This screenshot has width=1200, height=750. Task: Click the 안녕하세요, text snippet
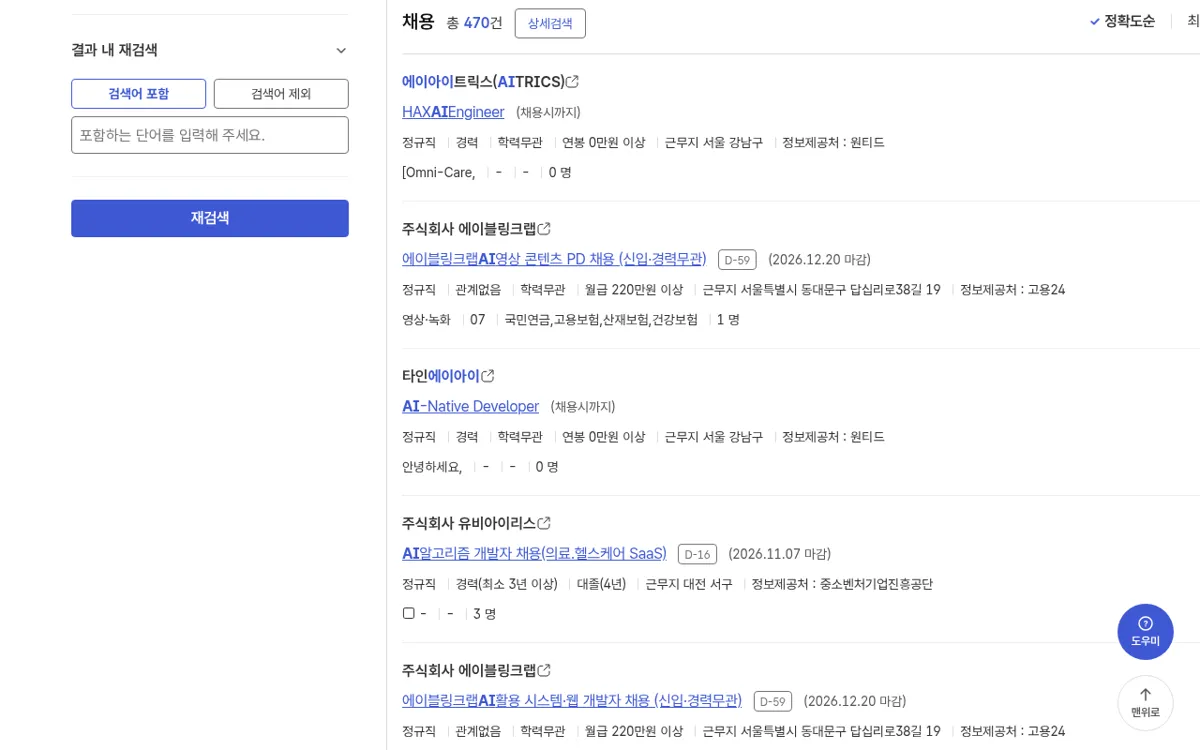pos(432,467)
